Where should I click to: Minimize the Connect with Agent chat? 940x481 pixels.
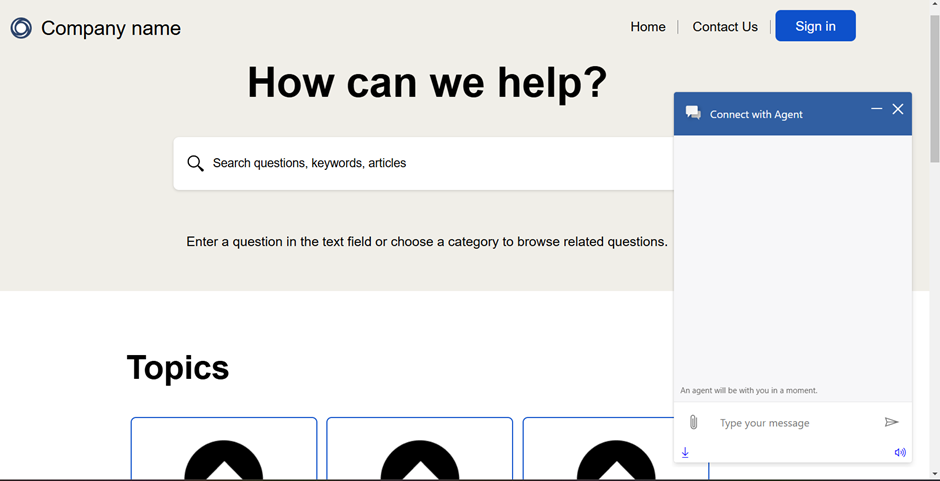point(876,109)
